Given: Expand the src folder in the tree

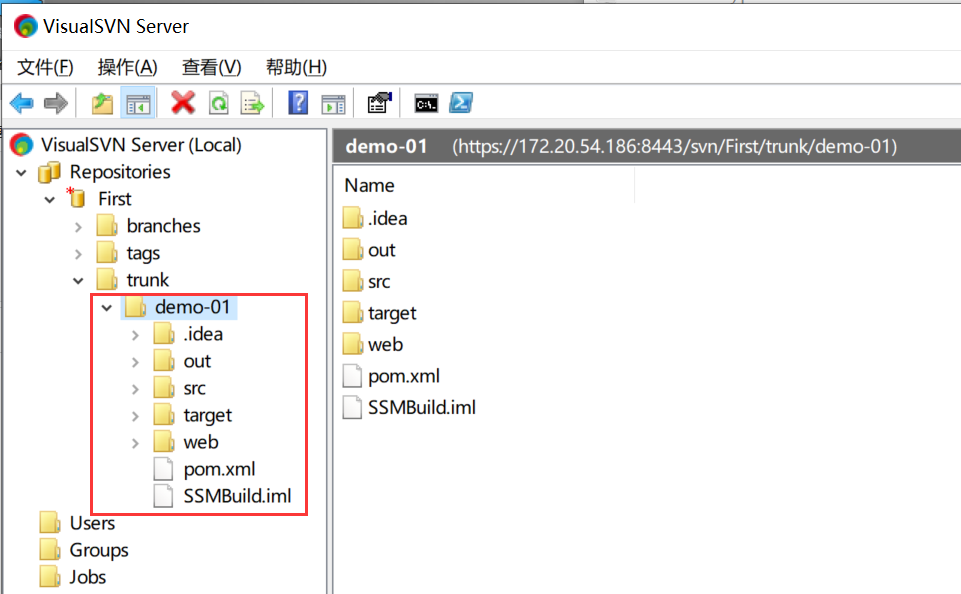Looking at the screenshot, I should point(135,389).
